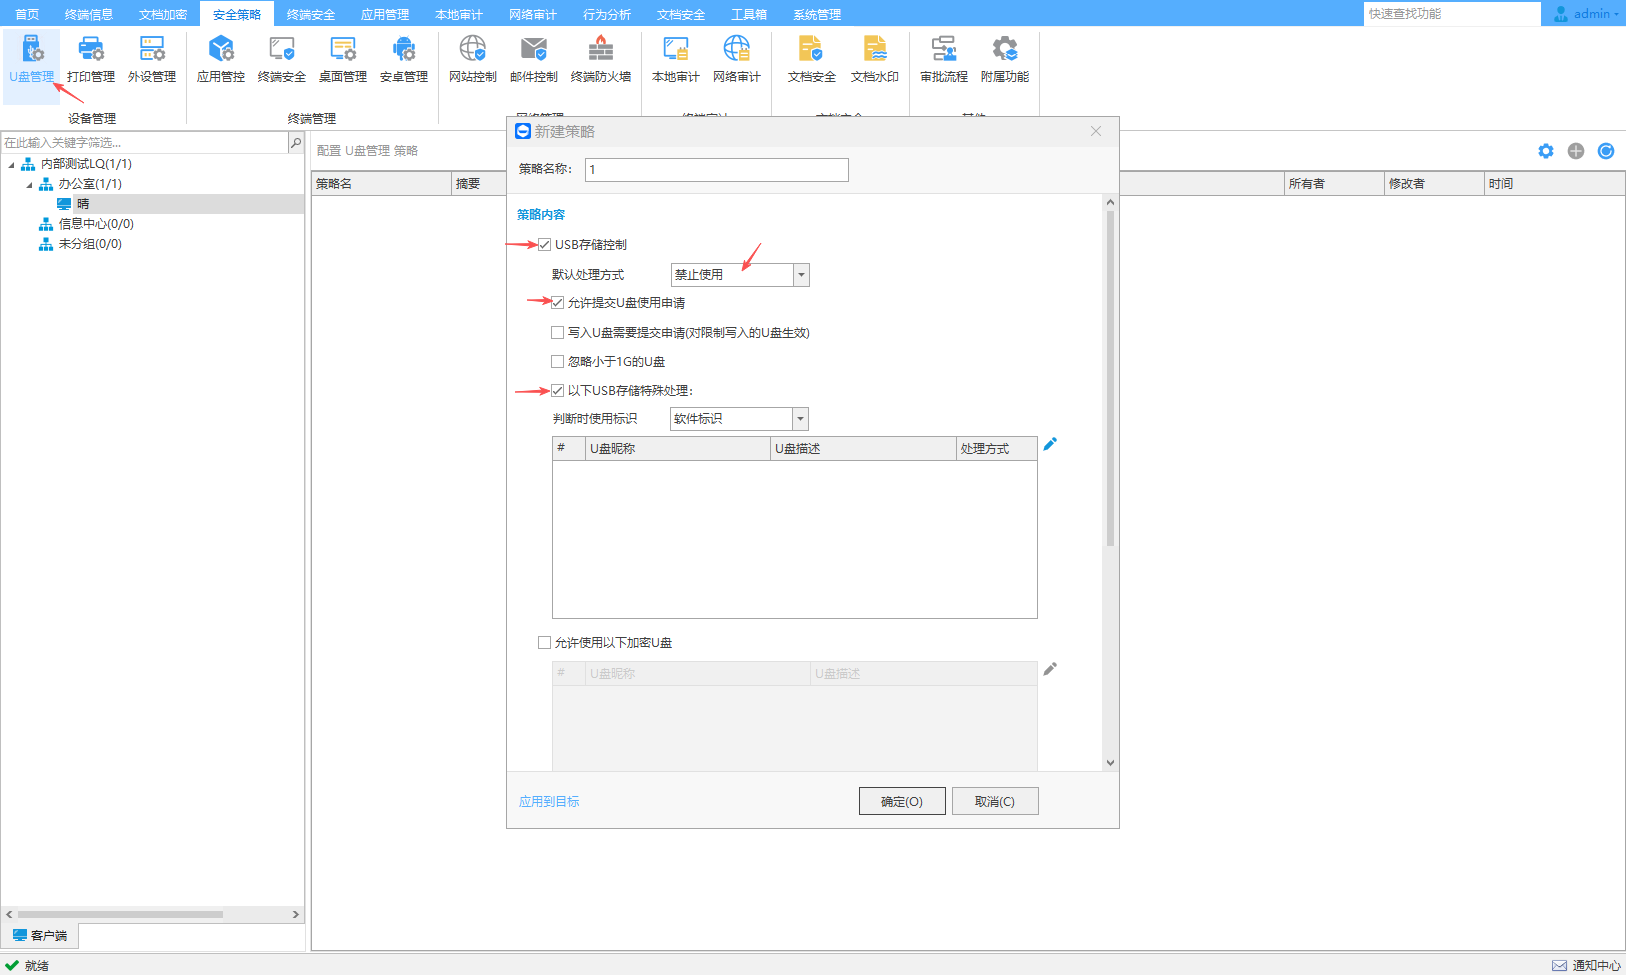This screenshot has height=975, width=1626.
Task: Open the U盘管理 tool in ribbon
Action: pyautogui.click(x=31, y=59)
